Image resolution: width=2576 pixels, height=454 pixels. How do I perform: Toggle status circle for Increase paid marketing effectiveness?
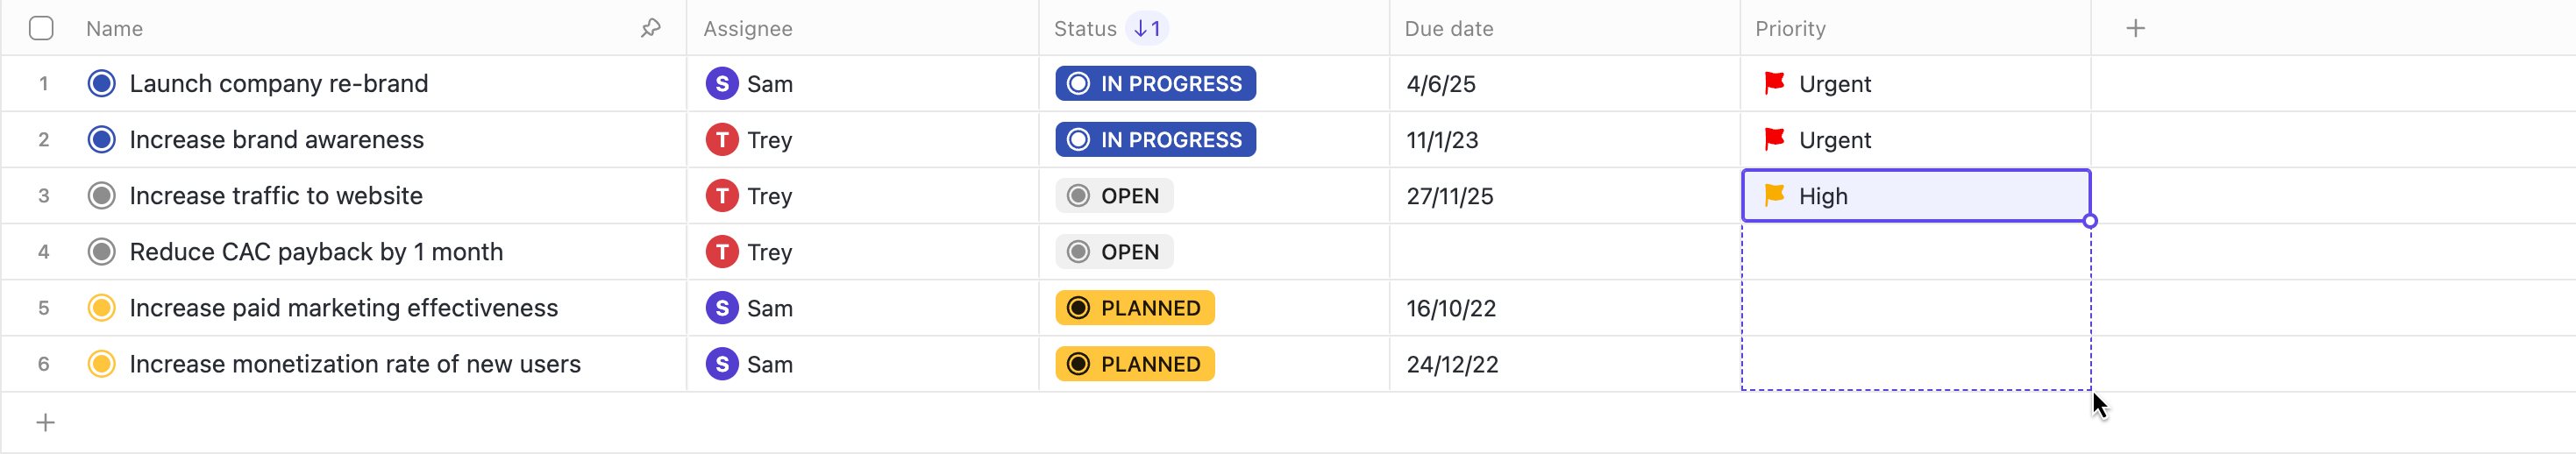click(x=101, y=308)
